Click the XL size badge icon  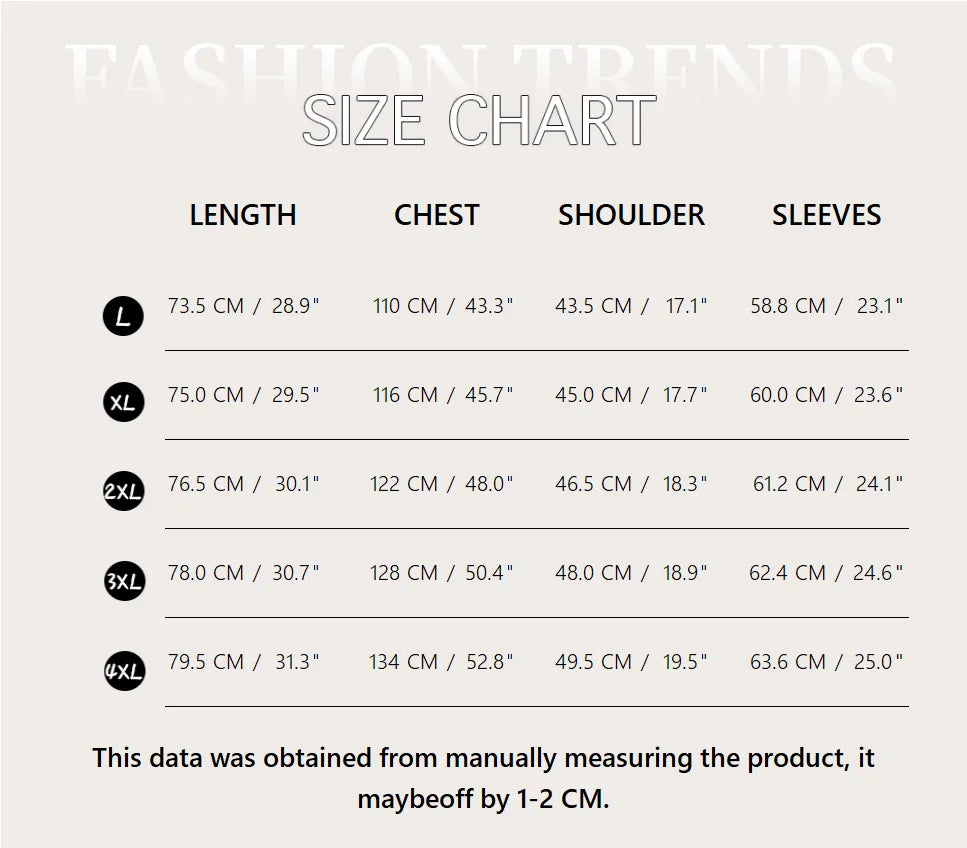tap(123, 403)
